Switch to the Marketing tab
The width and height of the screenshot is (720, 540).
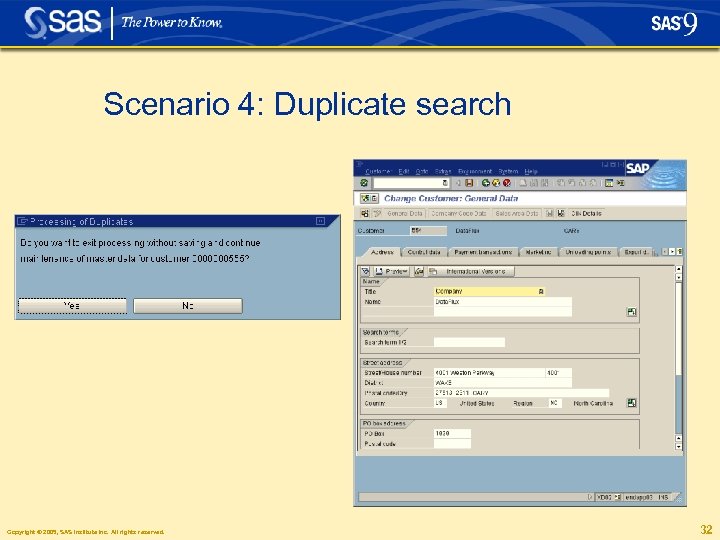pos(539,252)
